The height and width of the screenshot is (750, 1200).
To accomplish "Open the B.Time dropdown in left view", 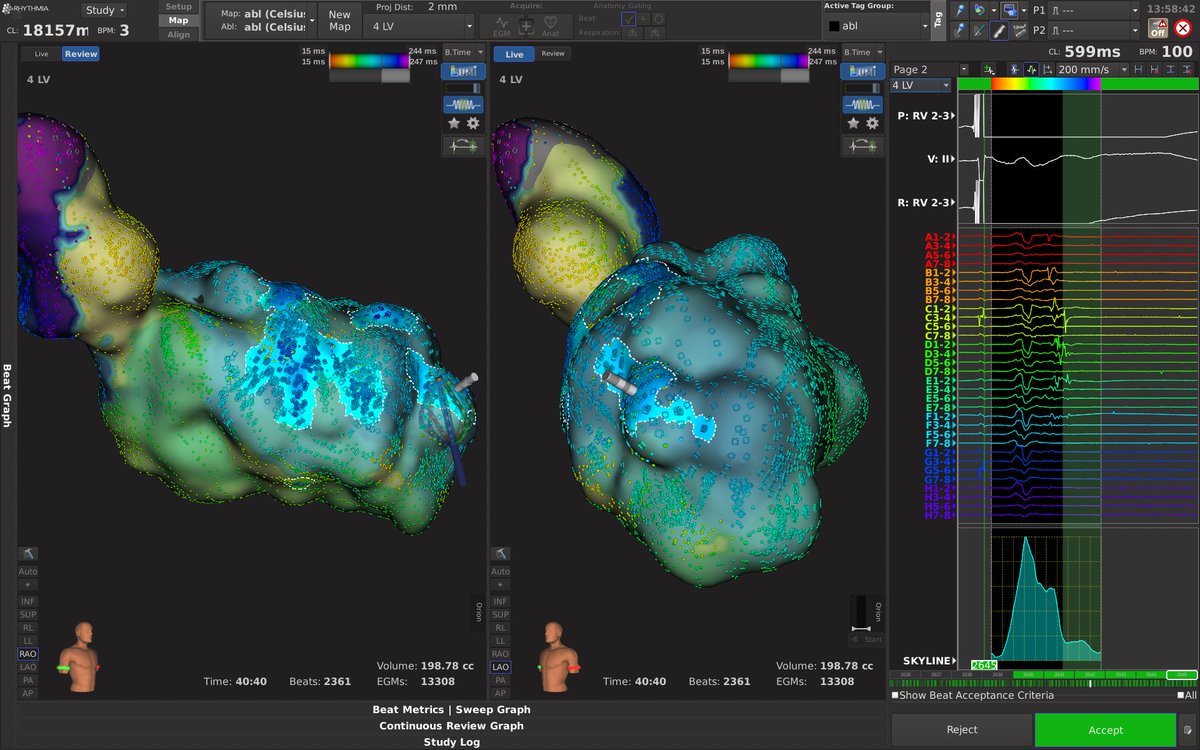I will [464, 52].
